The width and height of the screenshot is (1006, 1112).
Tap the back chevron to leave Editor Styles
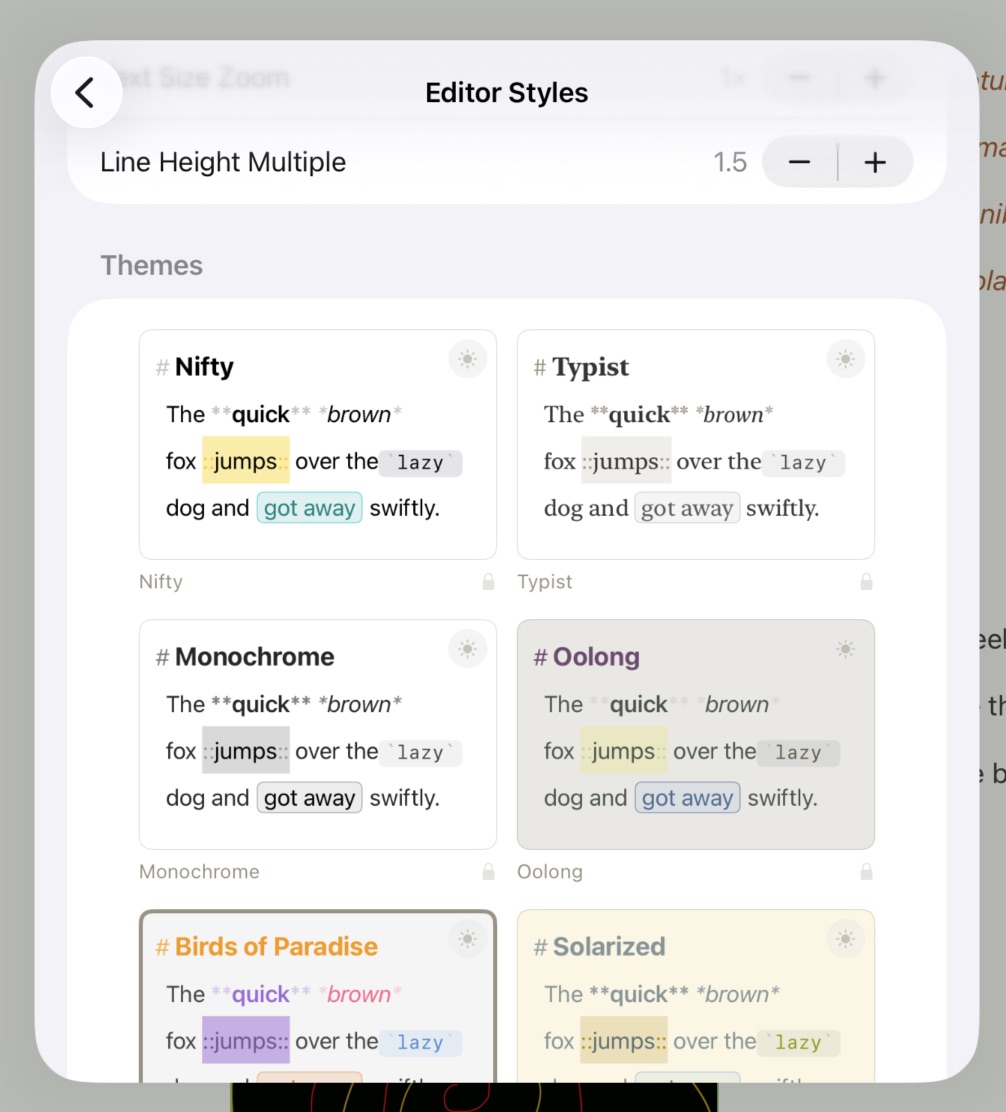86,91
